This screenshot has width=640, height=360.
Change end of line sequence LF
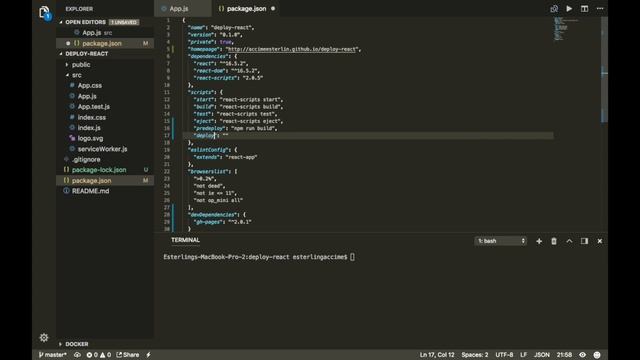click(523, 355)
